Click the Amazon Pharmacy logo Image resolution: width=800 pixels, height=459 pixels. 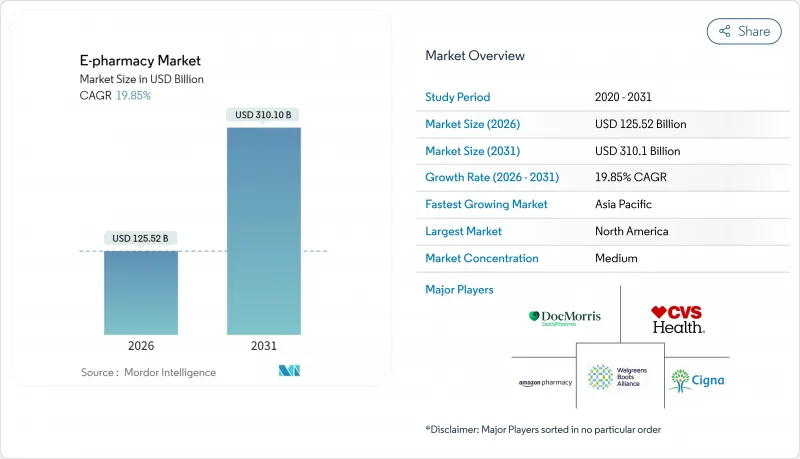click(x=544, y=382)
